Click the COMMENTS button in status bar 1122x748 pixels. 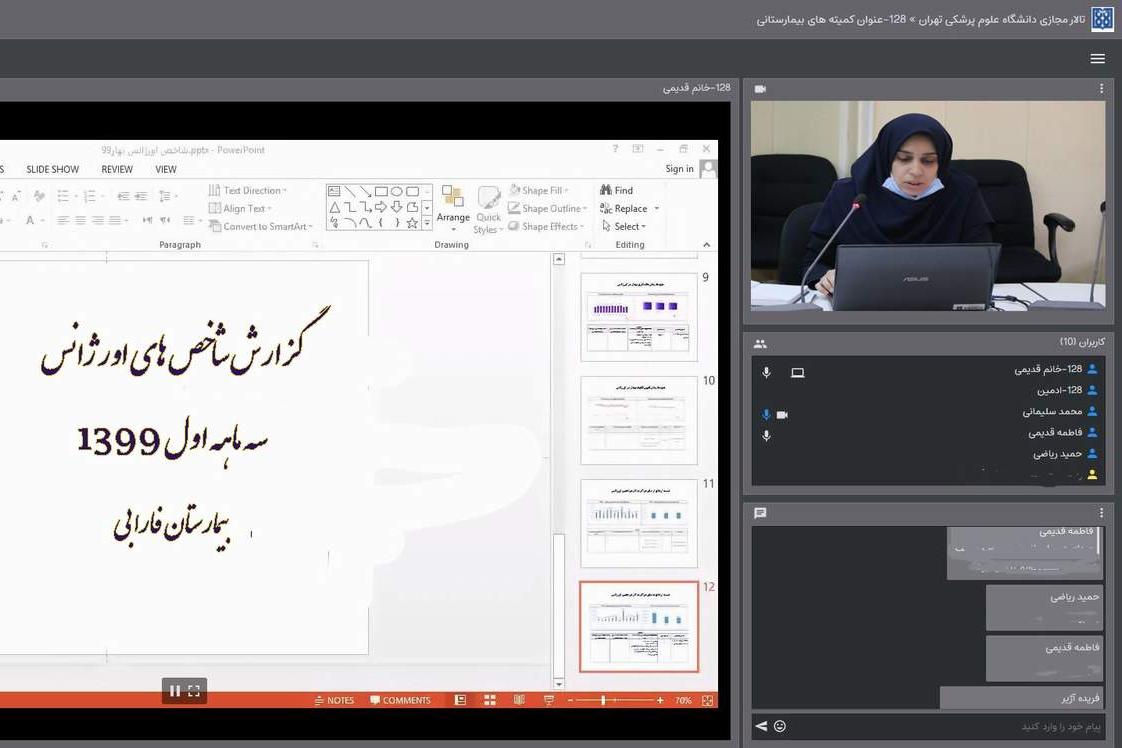pyautogui.click(x=400, y=700)
